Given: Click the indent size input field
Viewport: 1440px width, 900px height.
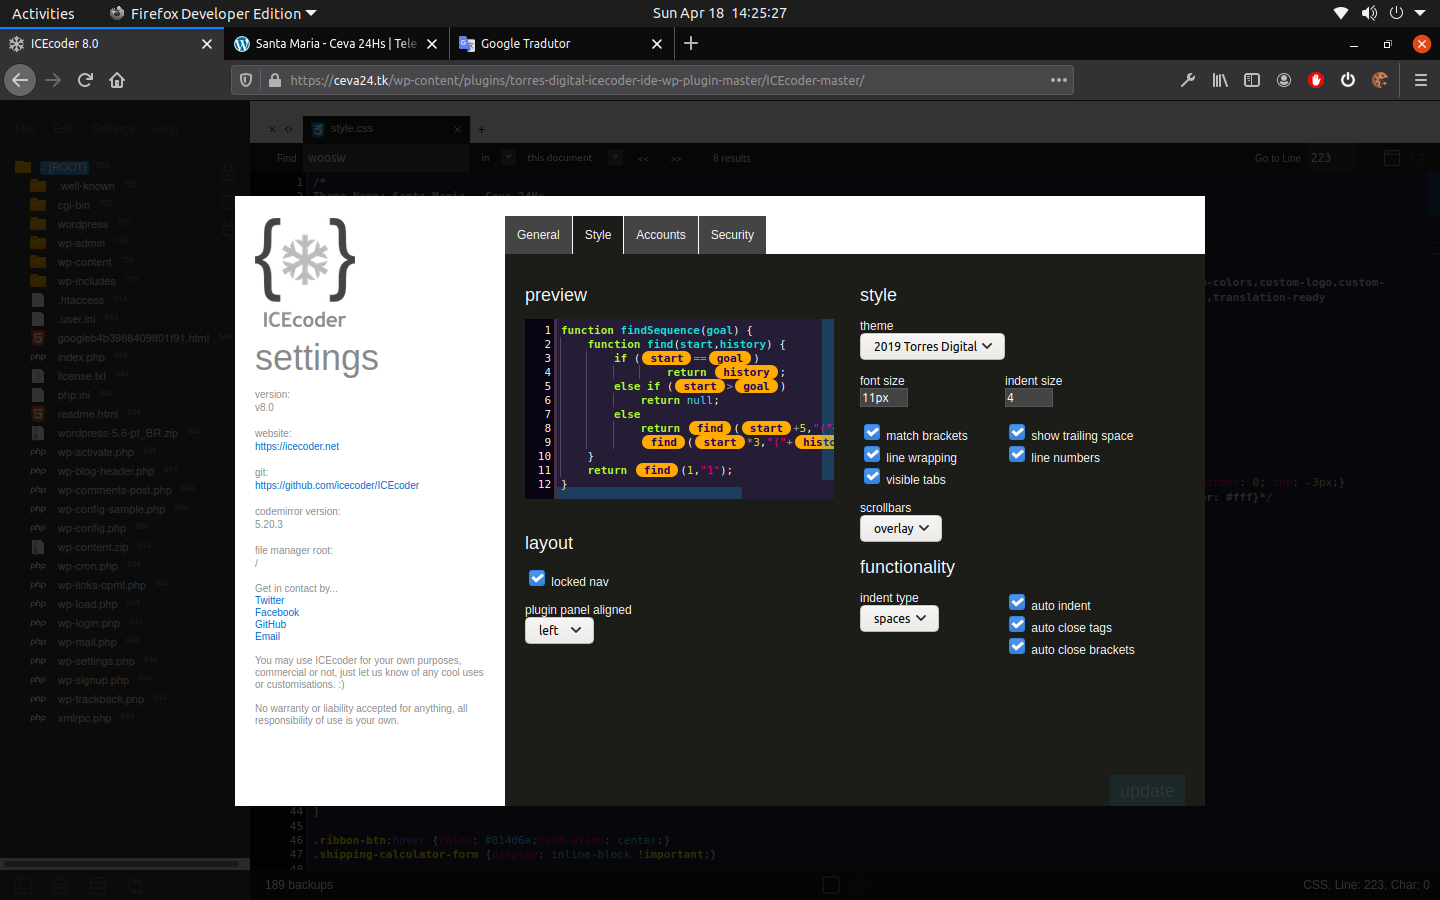Looking at the screenshot, I should (1029, 398).
